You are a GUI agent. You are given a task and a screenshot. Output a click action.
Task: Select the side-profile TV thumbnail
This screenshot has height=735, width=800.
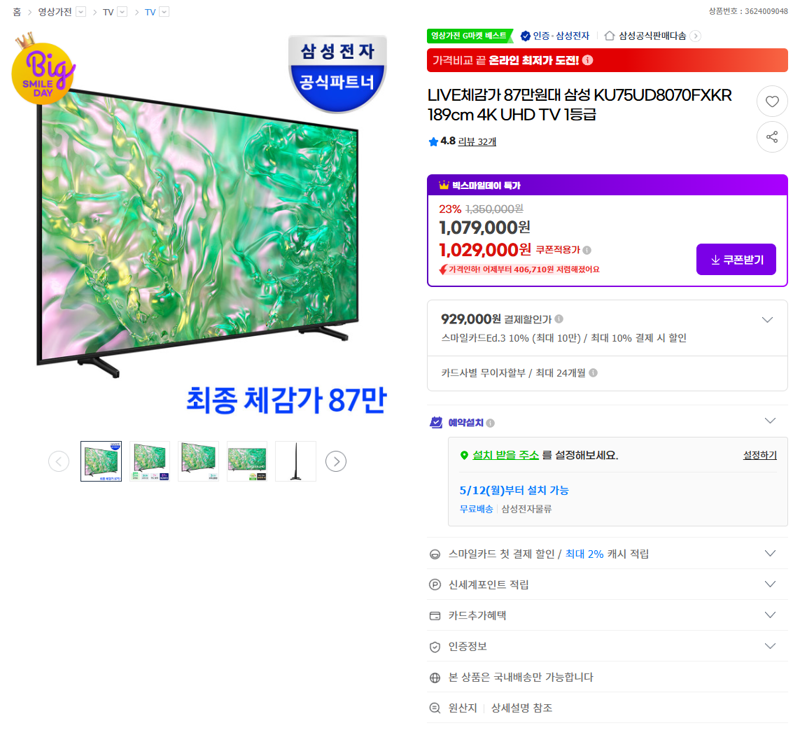click(x=295, y=461)
